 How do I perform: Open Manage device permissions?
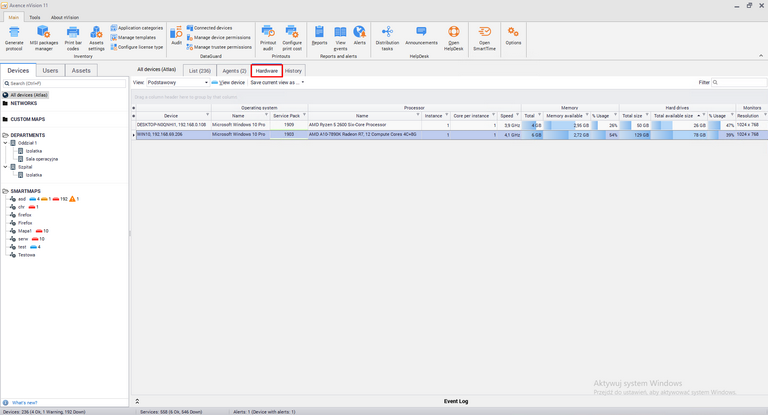coord(218,37)
